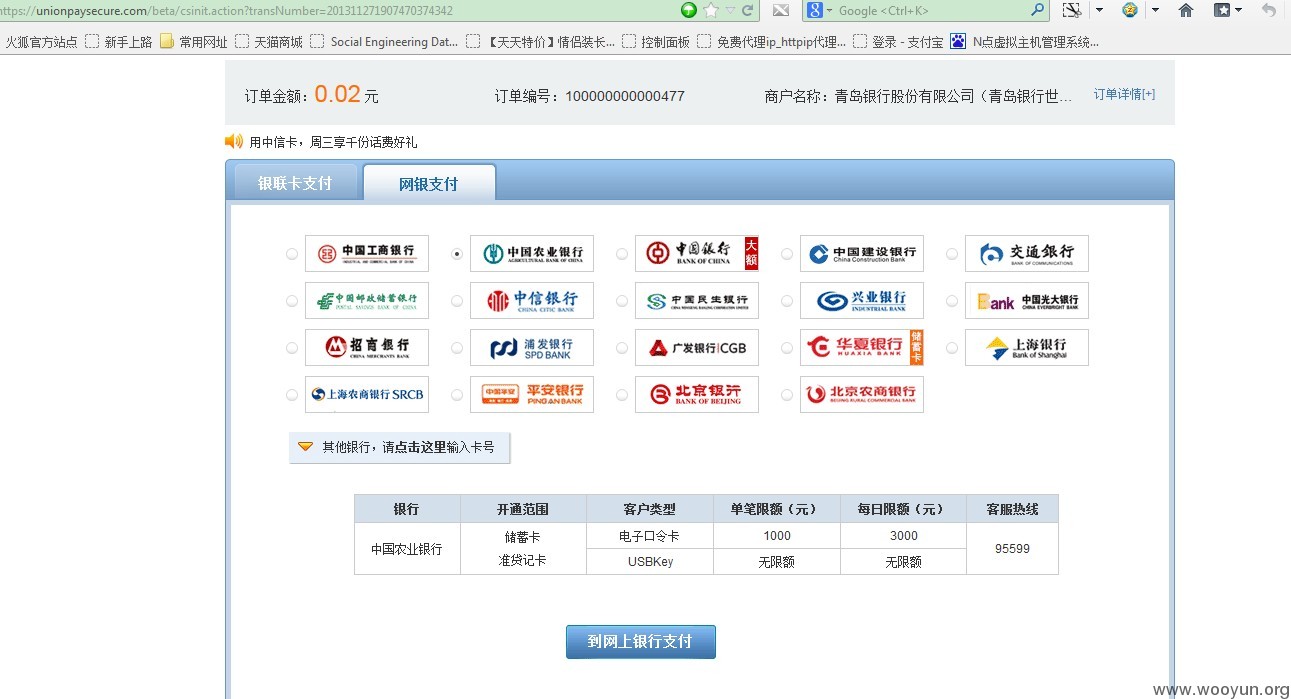Click the 华夏银行 logo
This screenshot has height=699, width=1291.
pos(862,347)
